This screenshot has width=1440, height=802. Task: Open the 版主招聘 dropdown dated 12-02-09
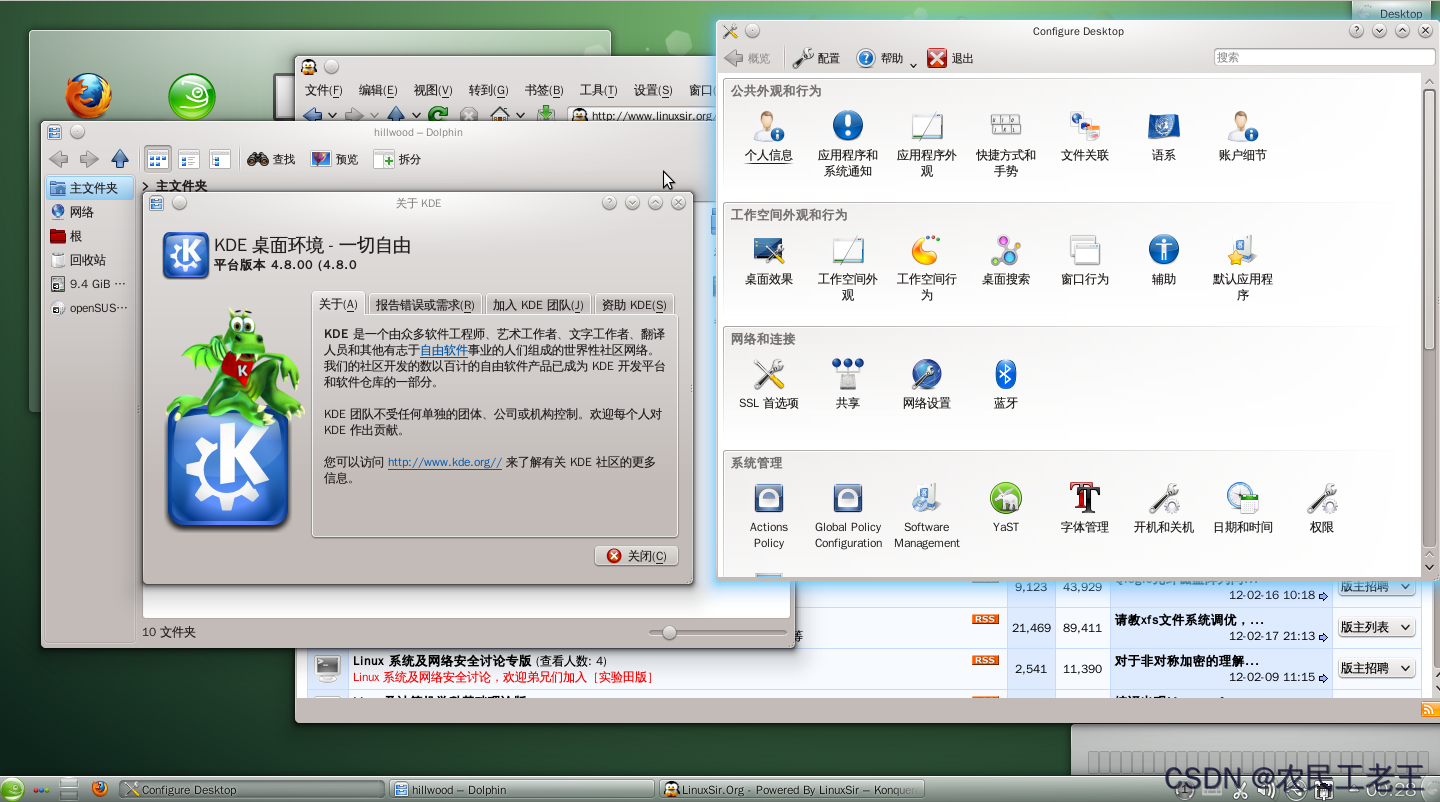(1377, 668)
